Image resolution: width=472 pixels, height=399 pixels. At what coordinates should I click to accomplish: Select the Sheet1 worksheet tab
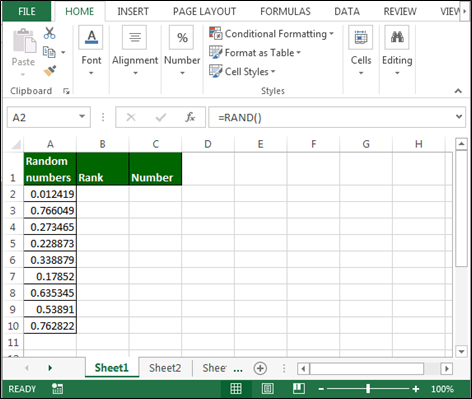[112, 368]
